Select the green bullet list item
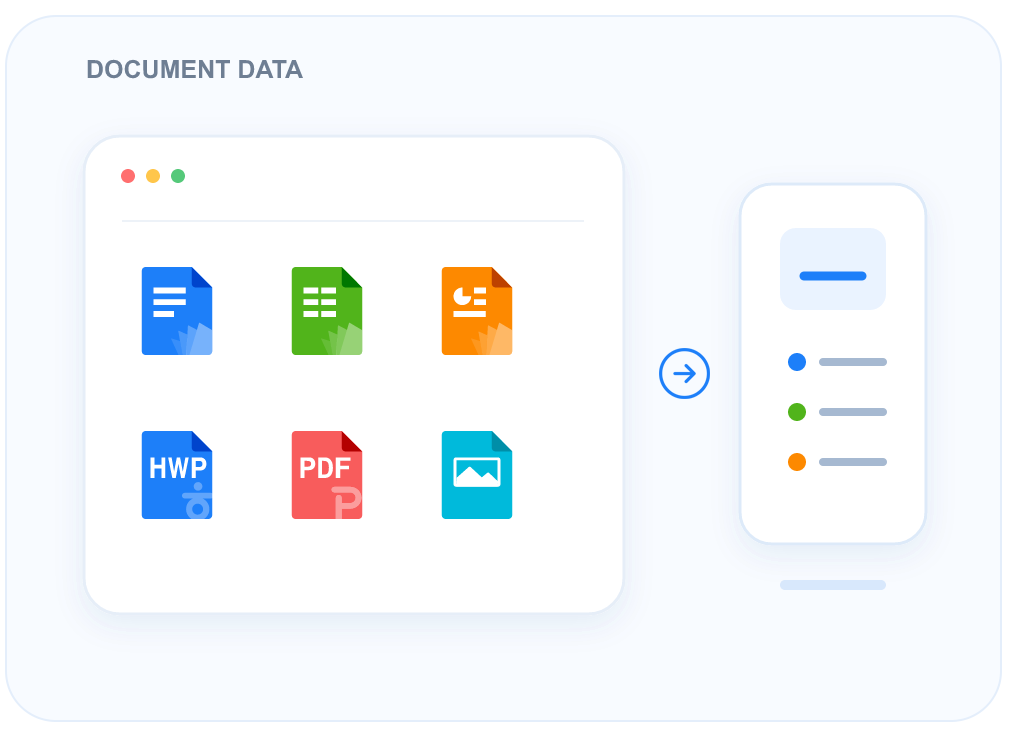Viewport: 1010px width, 730px height. (x=837, y=412)
